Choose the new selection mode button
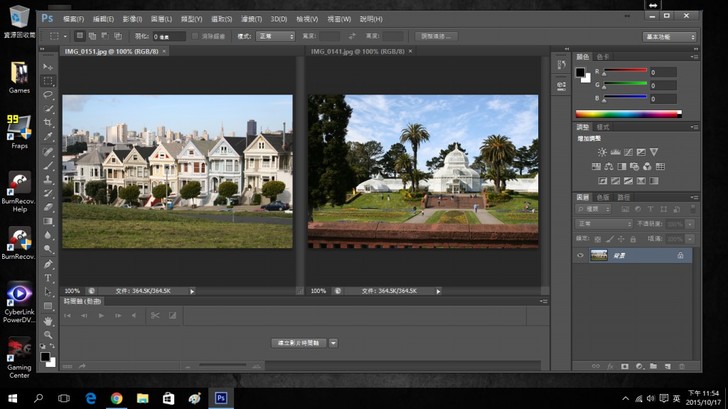 coord(81,36)
